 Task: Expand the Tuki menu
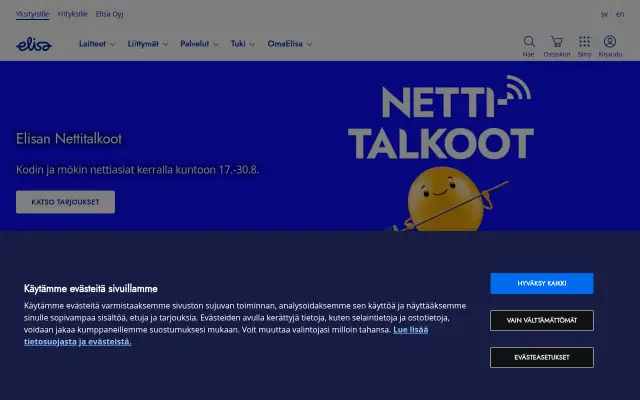point(243,44)
